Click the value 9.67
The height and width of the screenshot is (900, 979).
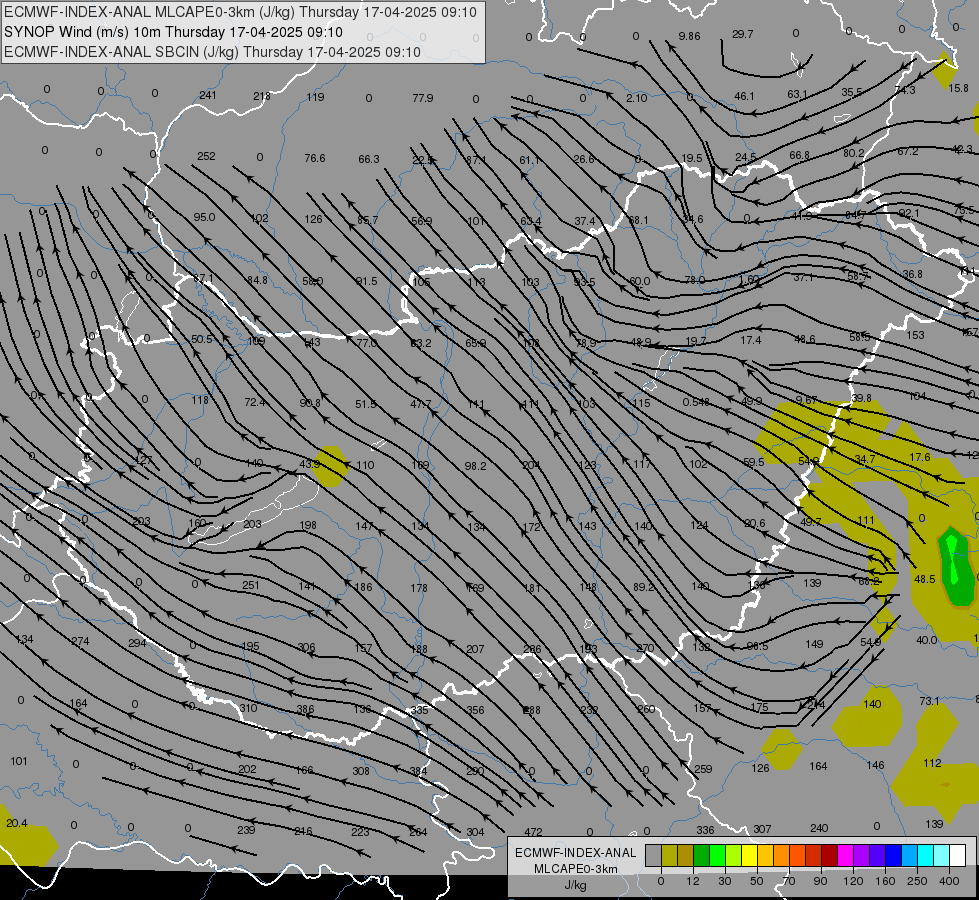click(806, 400)
